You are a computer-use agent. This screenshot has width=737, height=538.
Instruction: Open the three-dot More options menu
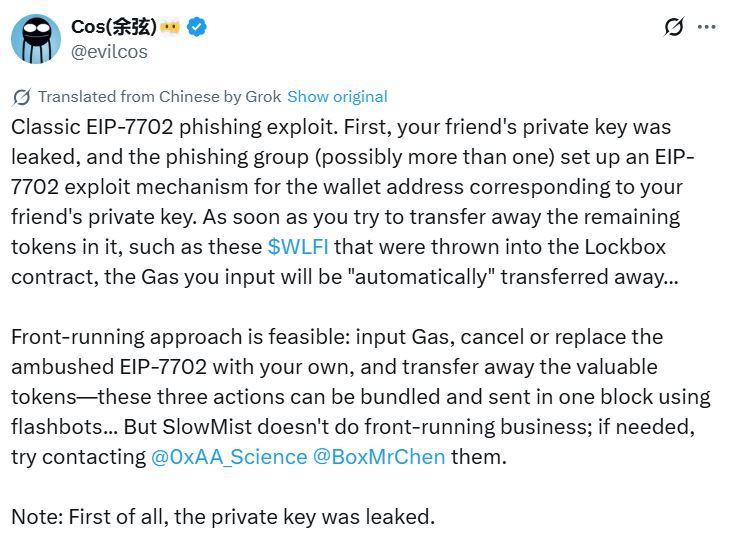click(706, 27)
